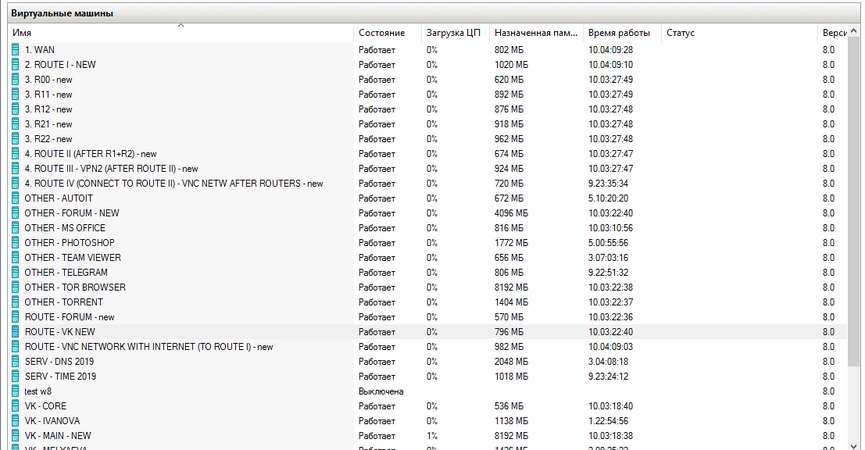Select the ROUTE - VK NEW row
865x450 pixels.
coord(60,331)
